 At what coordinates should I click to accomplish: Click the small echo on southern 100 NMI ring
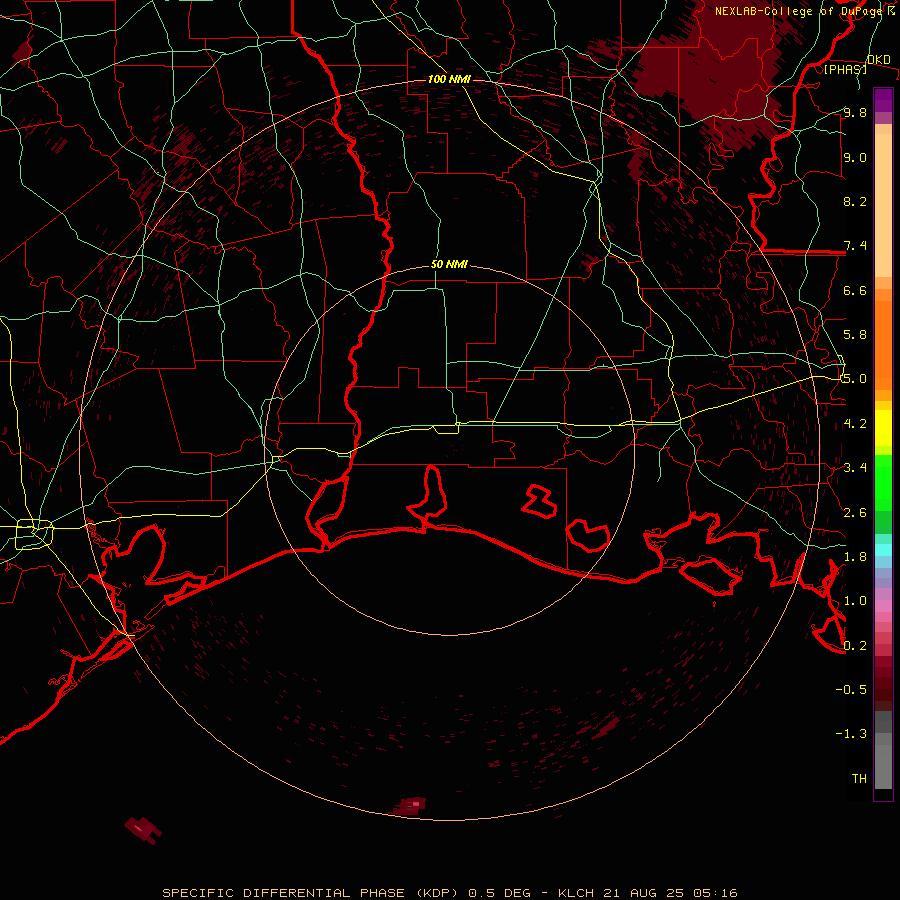410,805
